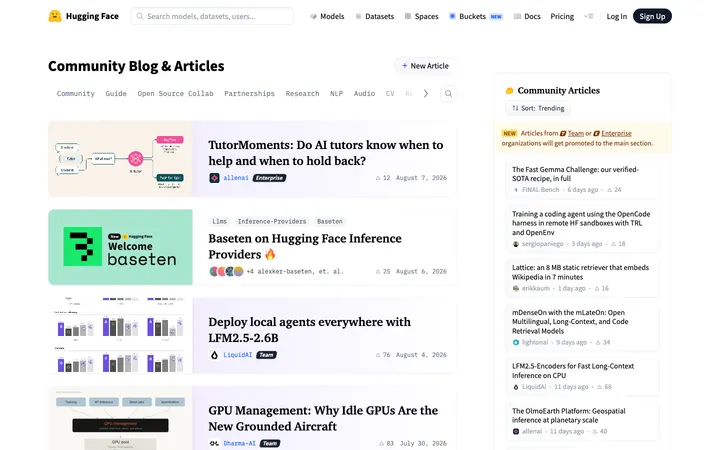Viewport: 720px width, 450px height.
Task: Open Deploy local agents everywhere article
Action: (x=309, y=330)
